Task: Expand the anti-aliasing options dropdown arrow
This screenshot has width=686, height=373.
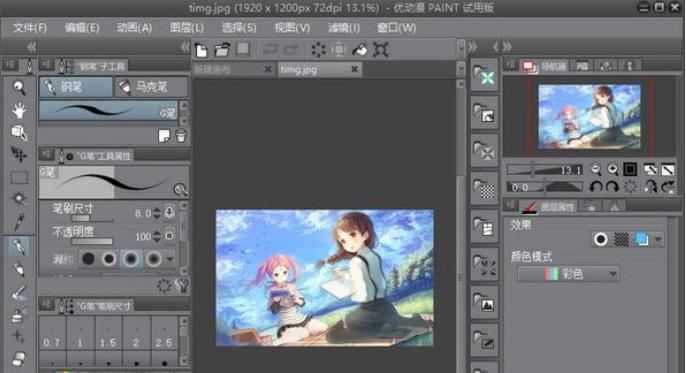Action: tap(170, 259)
